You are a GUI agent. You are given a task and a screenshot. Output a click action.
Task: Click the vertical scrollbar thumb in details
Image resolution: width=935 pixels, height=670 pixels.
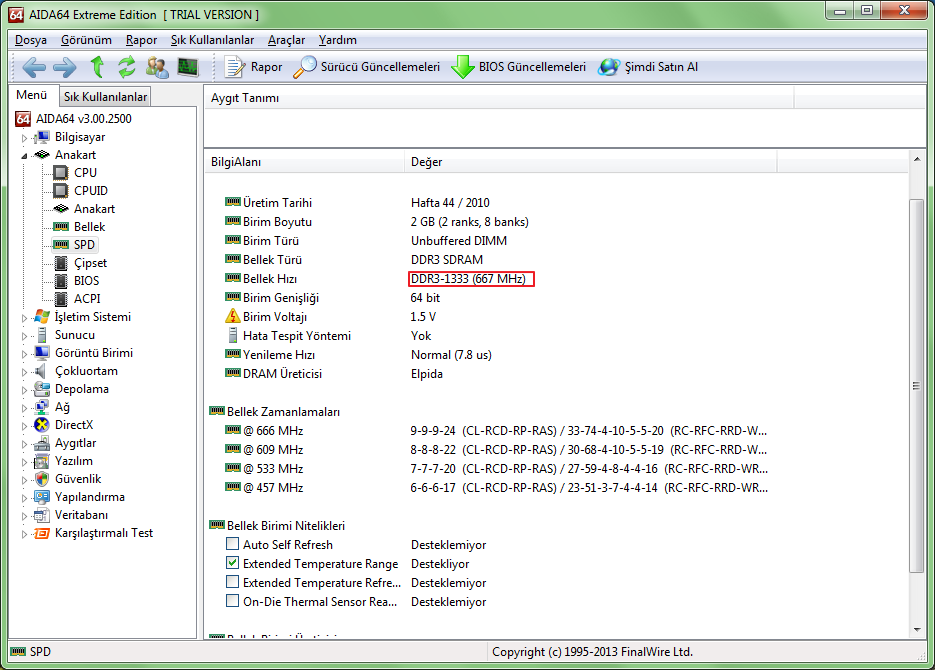coord(917,386)
